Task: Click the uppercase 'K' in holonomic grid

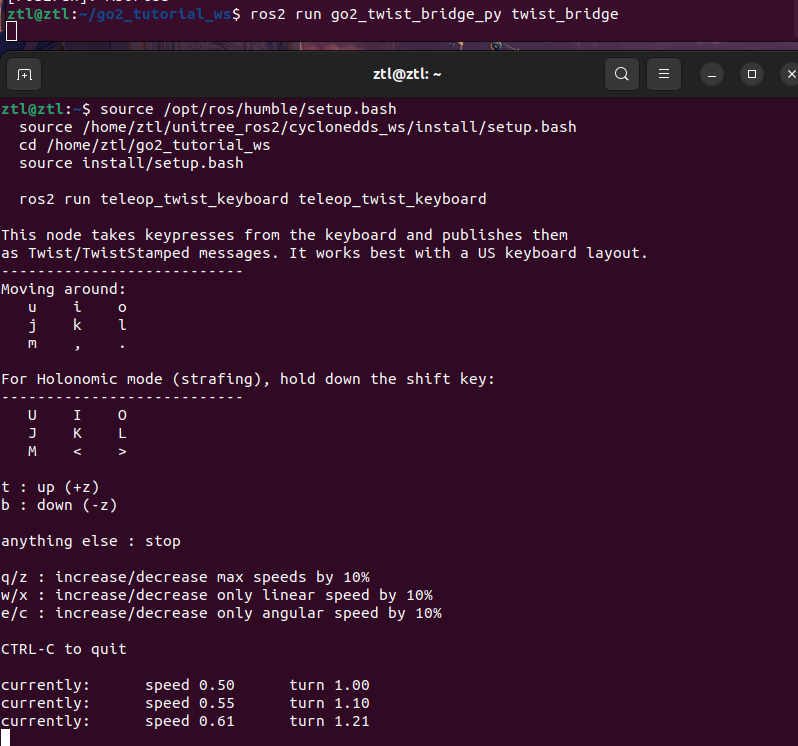Action: (77, 434)
